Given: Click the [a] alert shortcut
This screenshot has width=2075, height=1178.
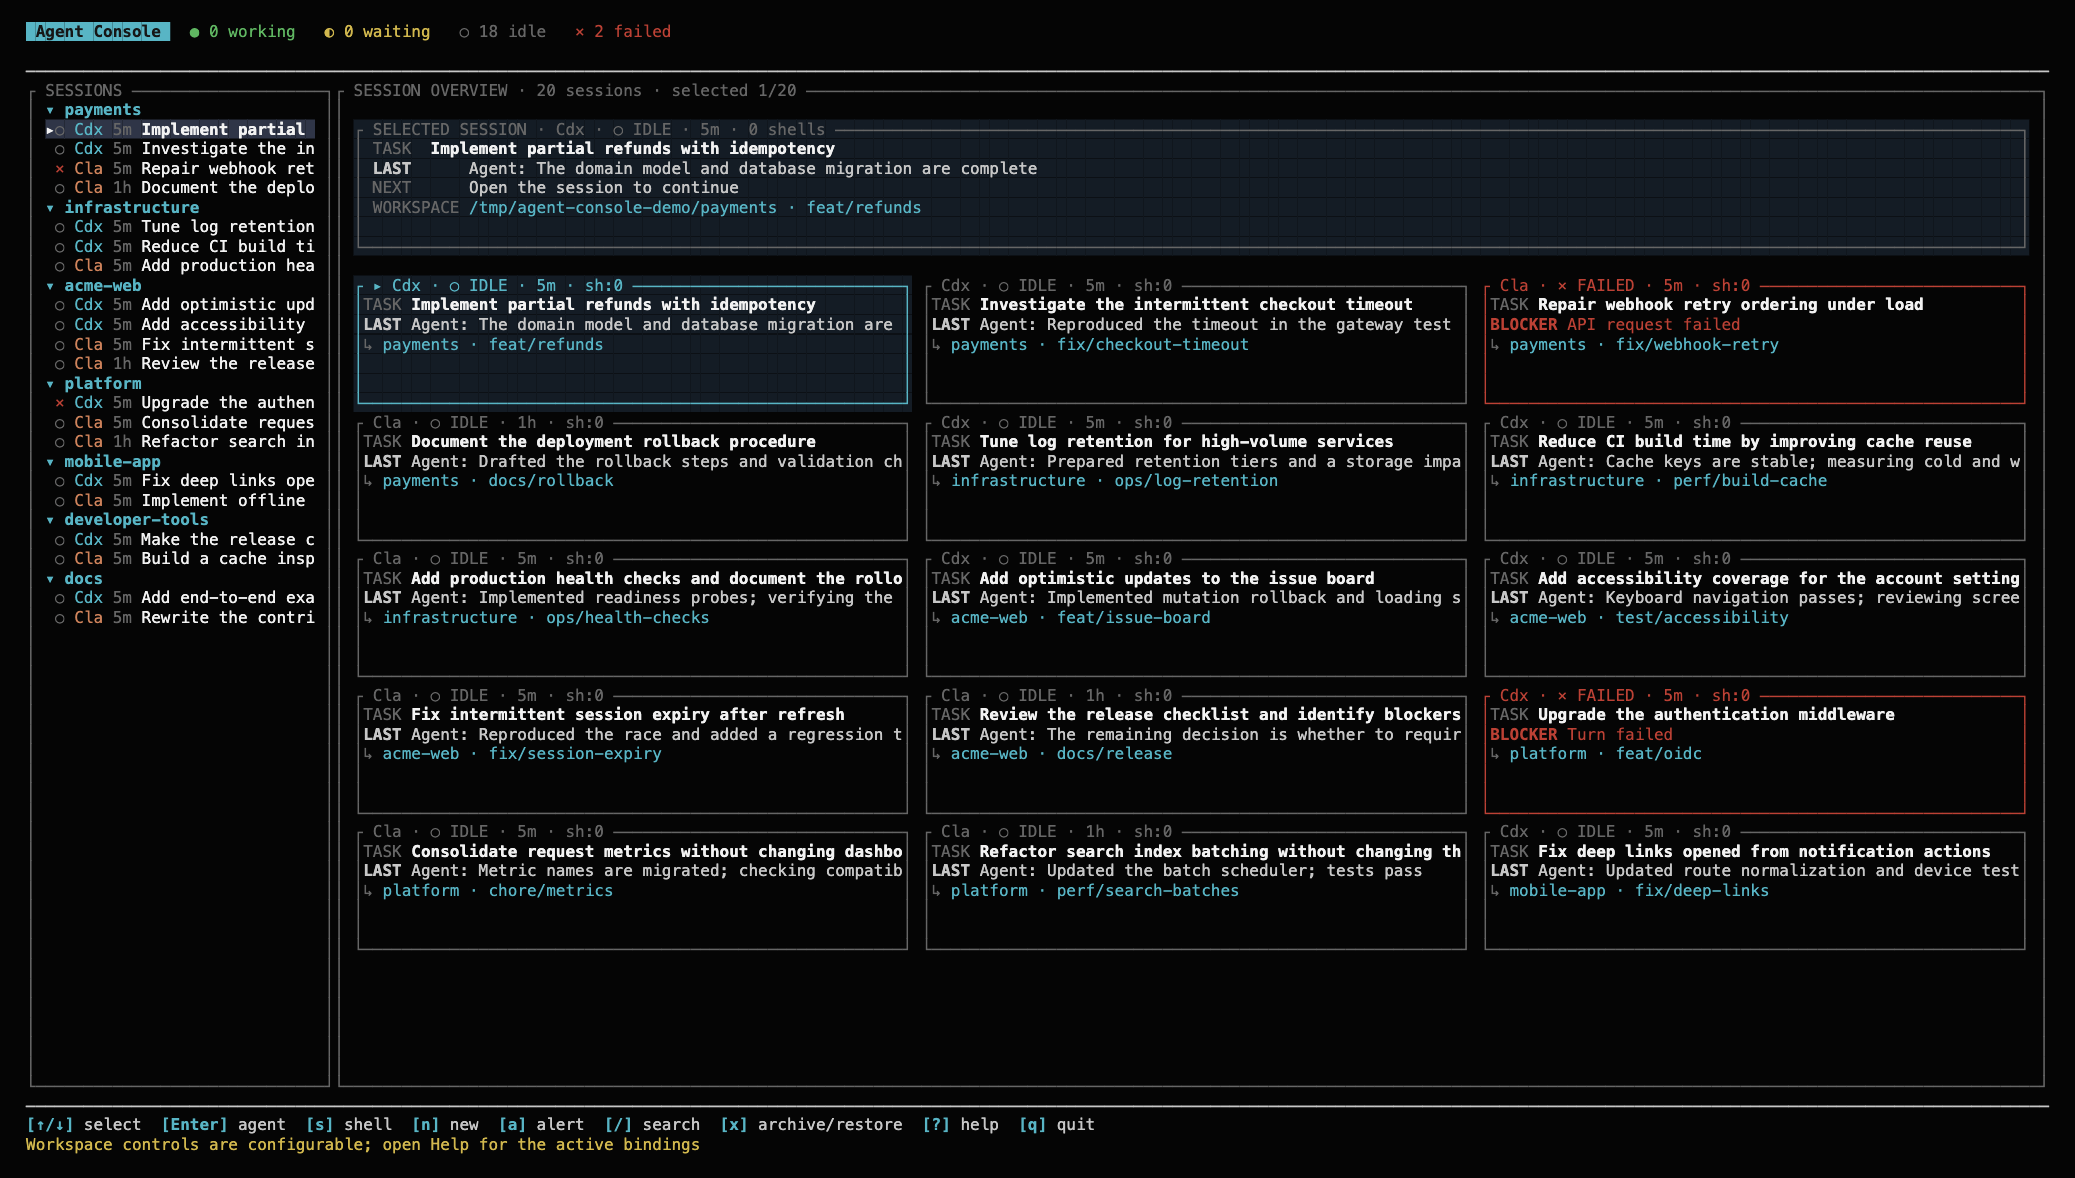Looking at the screenshot, I should (x=541, y=1125).
